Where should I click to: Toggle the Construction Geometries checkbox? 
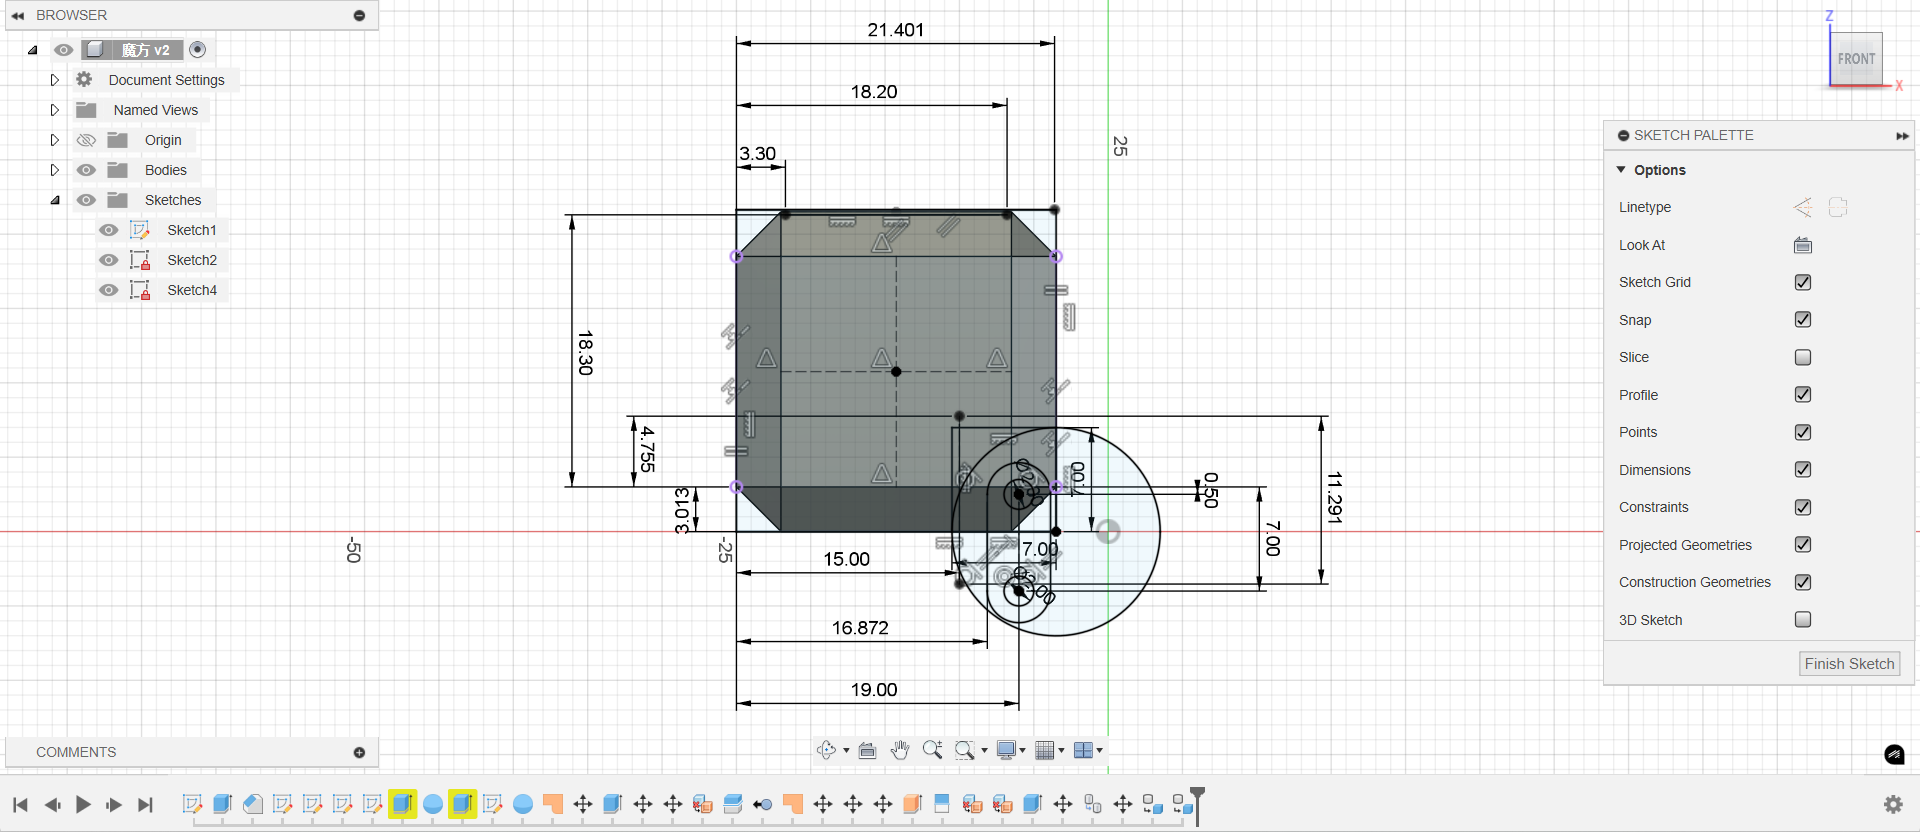pyautogui.click(x=1803, y=582)
